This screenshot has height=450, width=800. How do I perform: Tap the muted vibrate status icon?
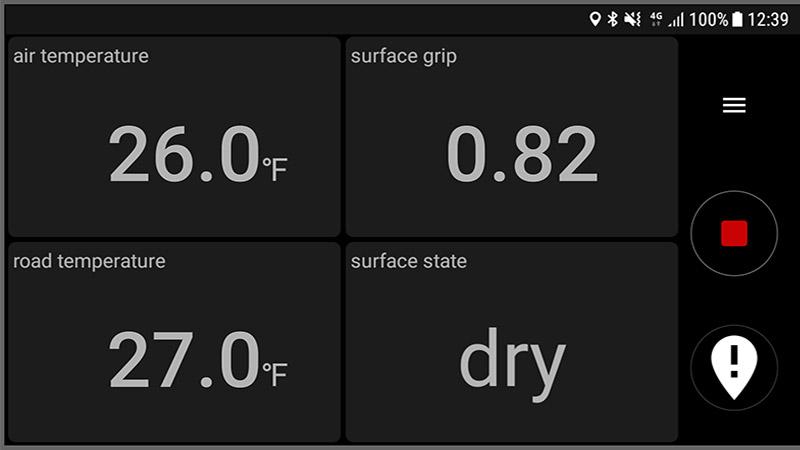coord(633,19)
